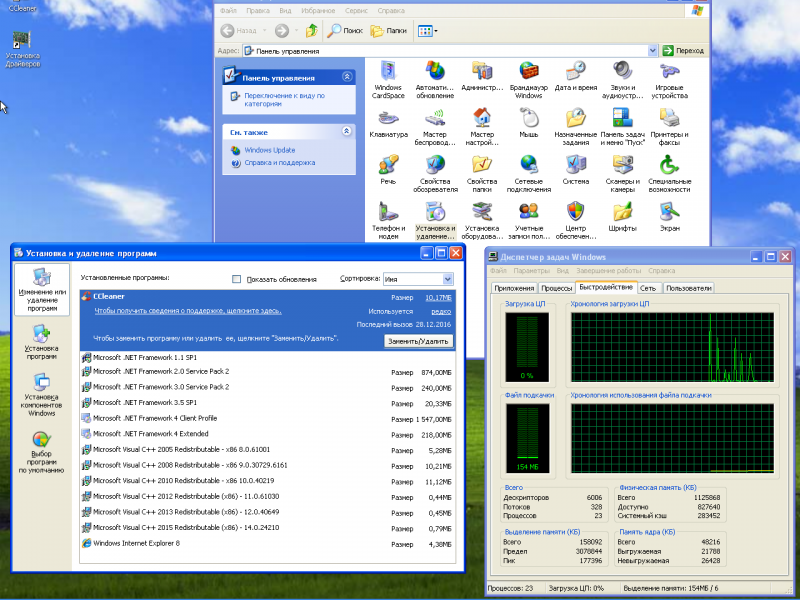Open Сетевые подключения icon

529,173
